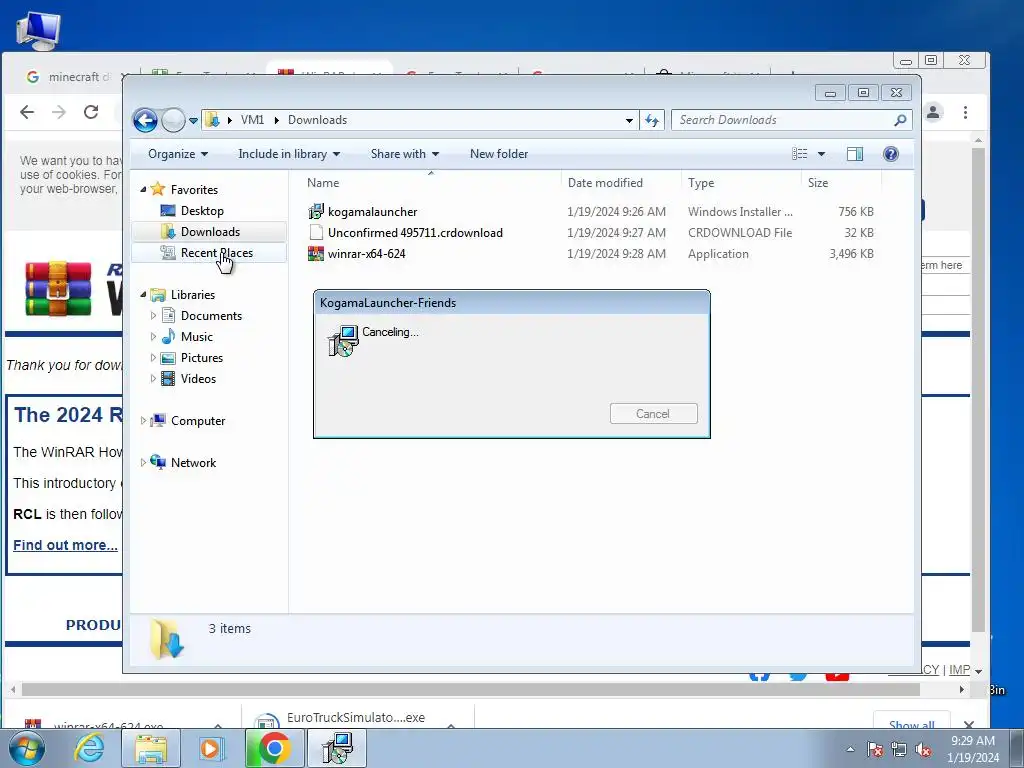1024x768 pixels.
Task: Open the Organize menu
Action: pyautogui.click(x=178, y=154)
